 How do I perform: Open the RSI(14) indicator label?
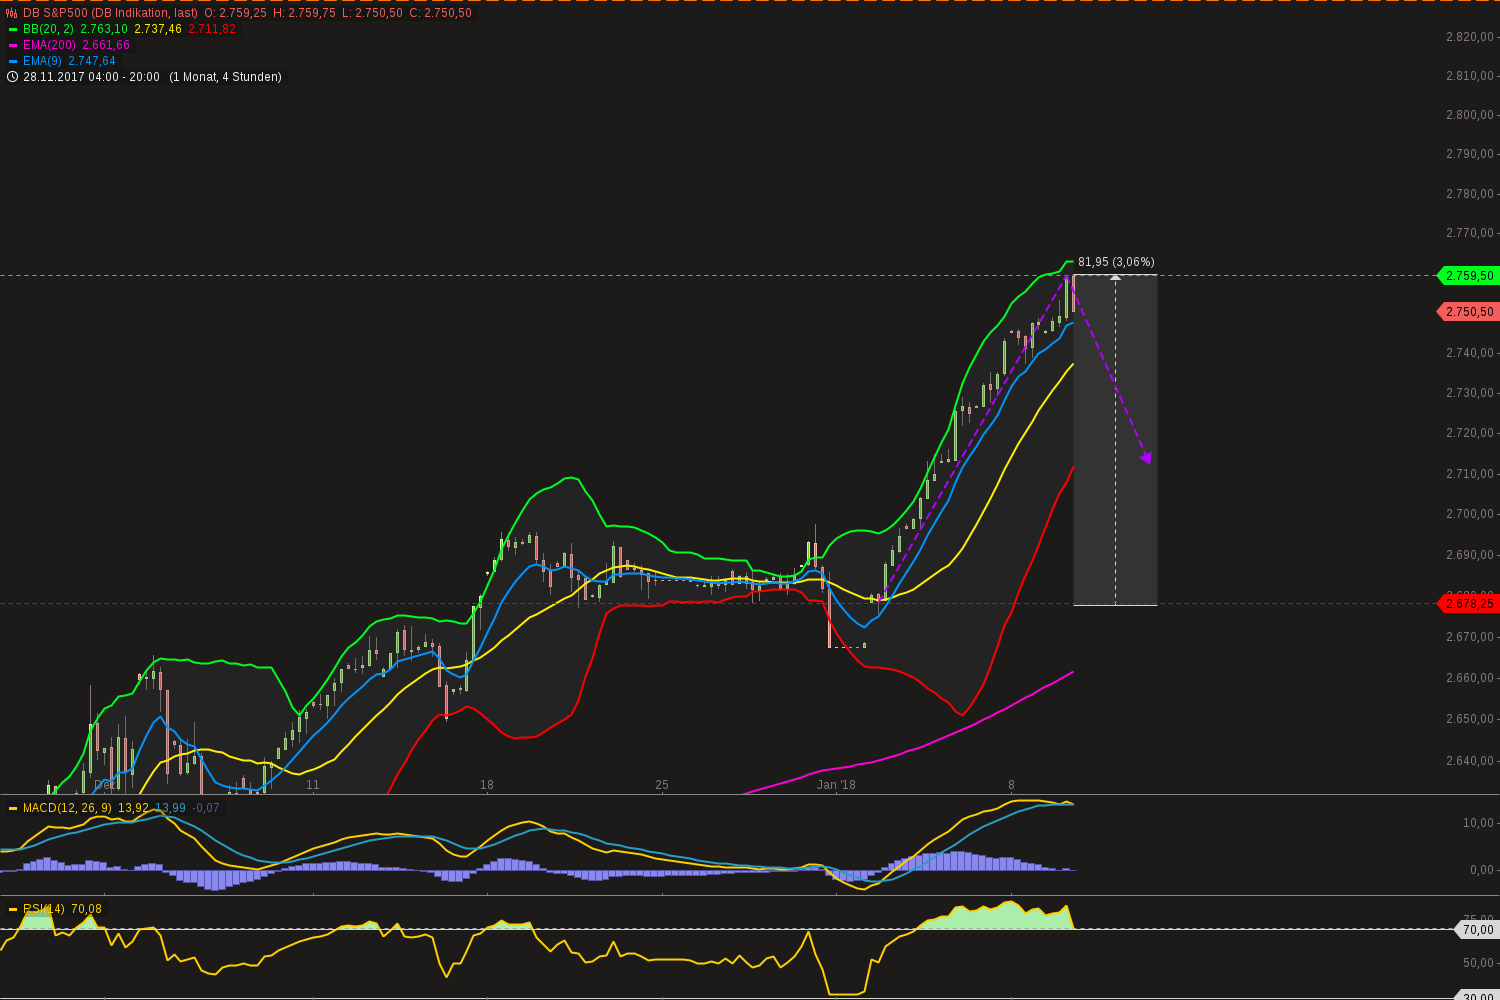tap(44, 909)
